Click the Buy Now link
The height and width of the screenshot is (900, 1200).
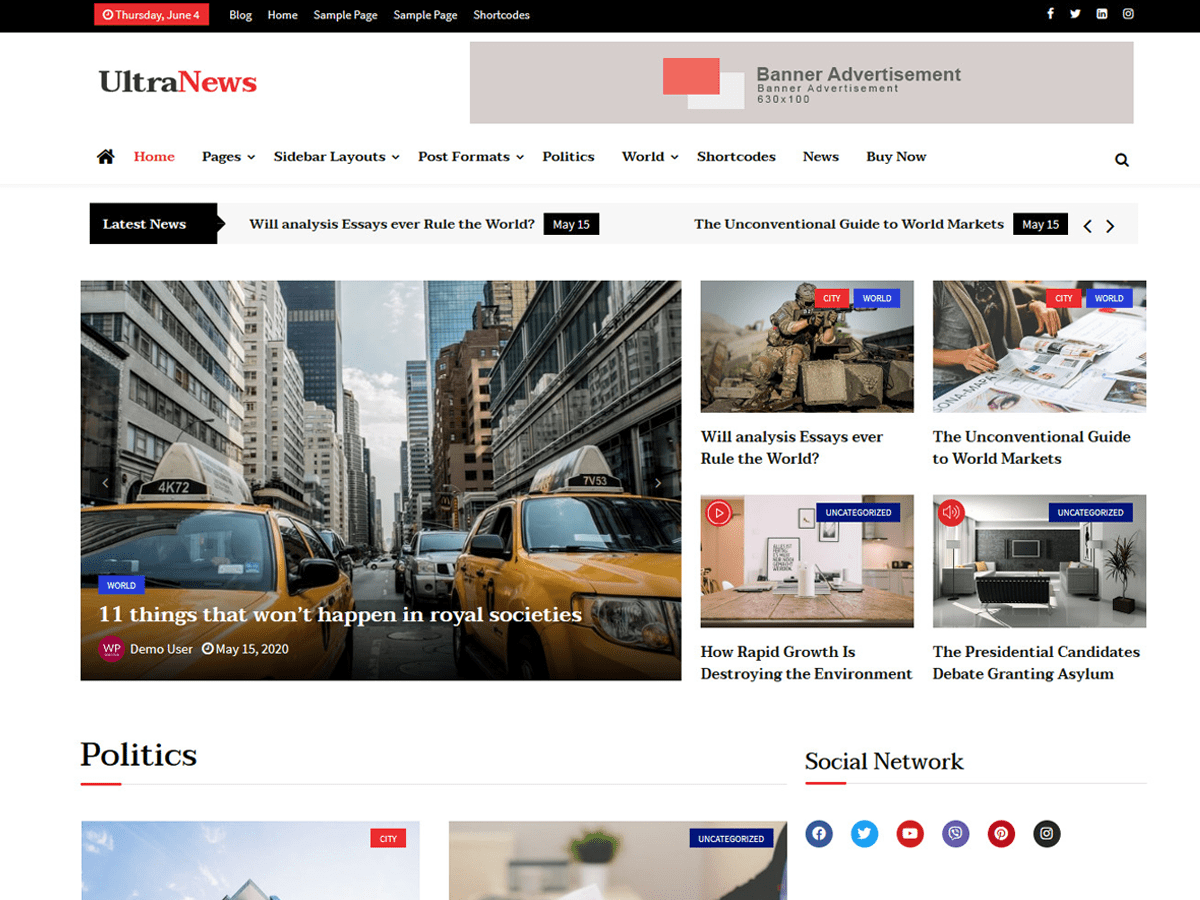[896, 156]
